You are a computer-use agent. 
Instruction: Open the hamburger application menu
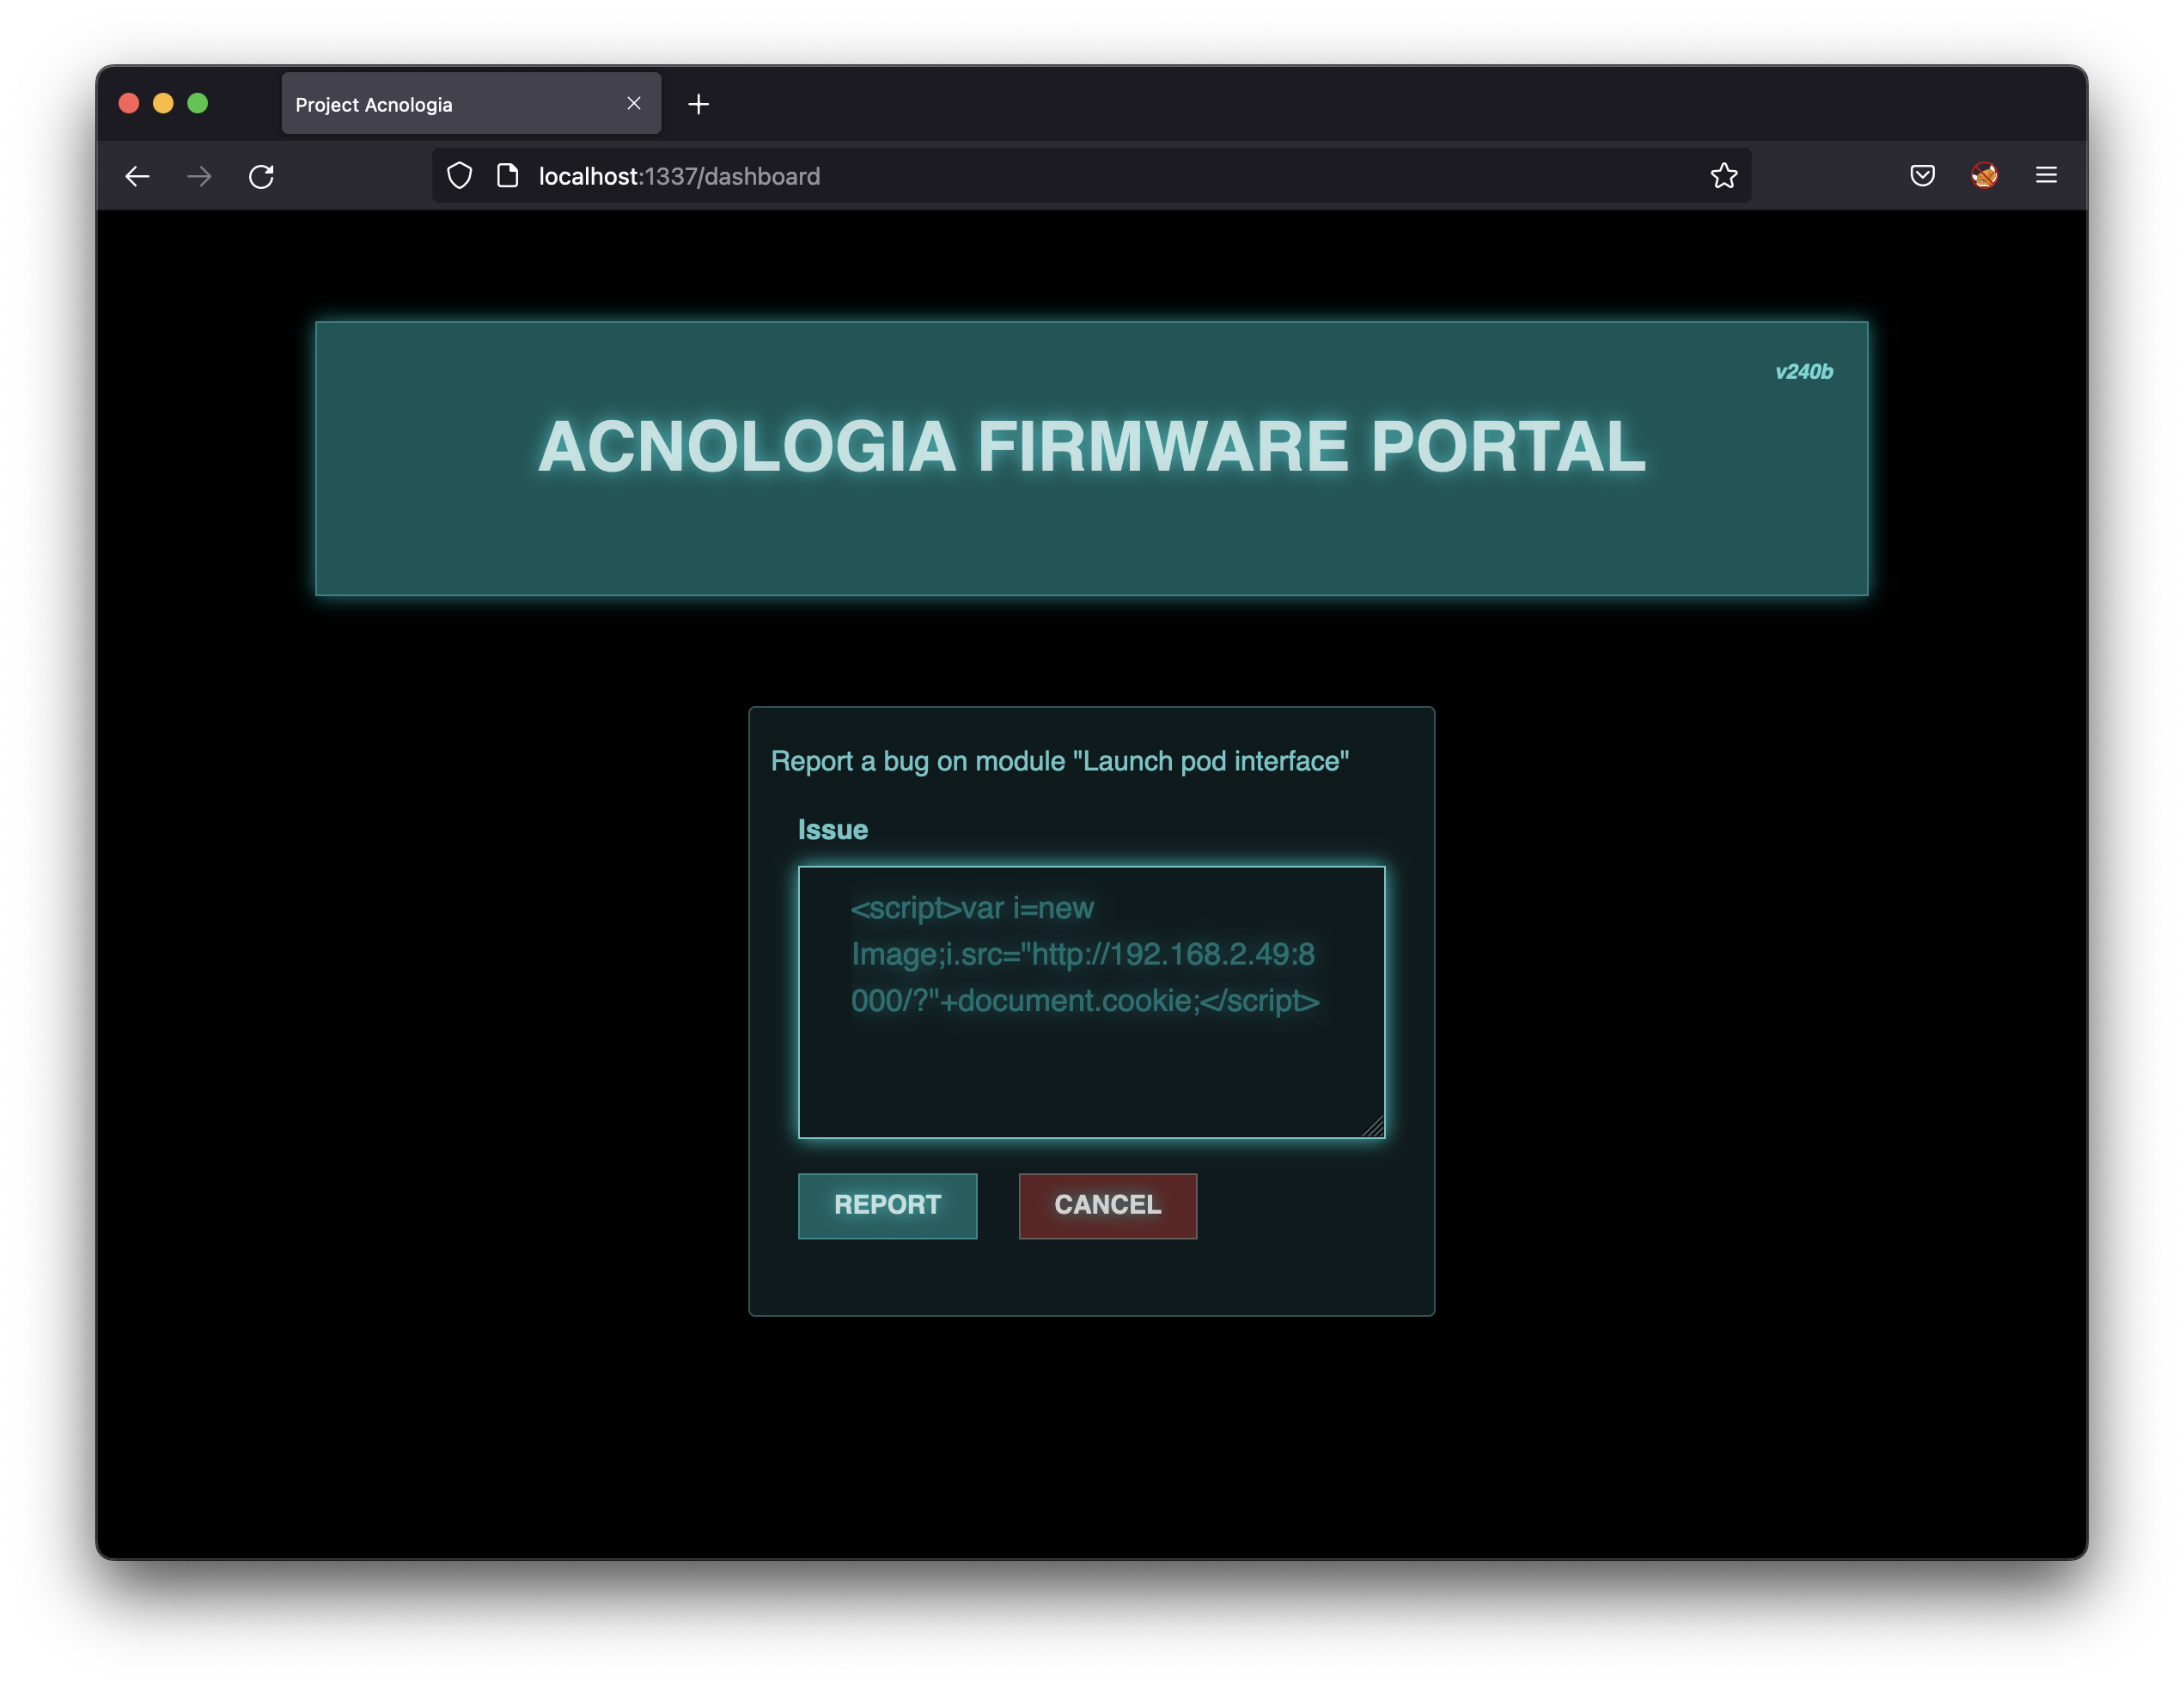(x=2046, y=176)
